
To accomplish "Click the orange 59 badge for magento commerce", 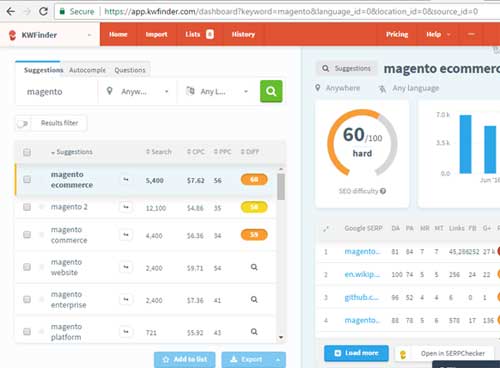I will 254,235.
